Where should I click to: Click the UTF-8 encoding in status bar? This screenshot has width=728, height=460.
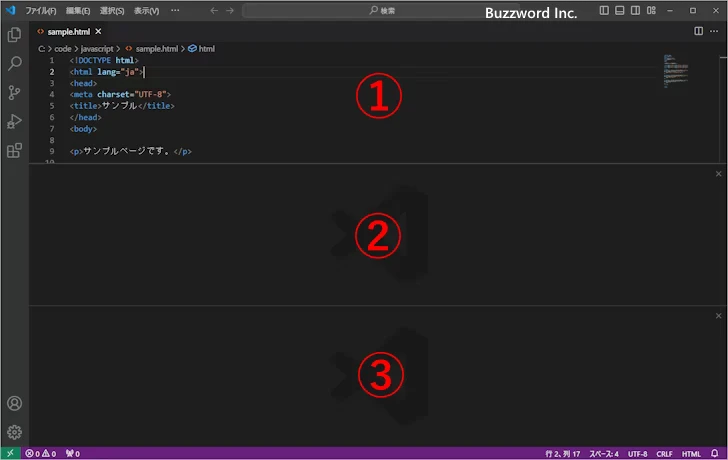pyautogui.click(x=638, y=453)
